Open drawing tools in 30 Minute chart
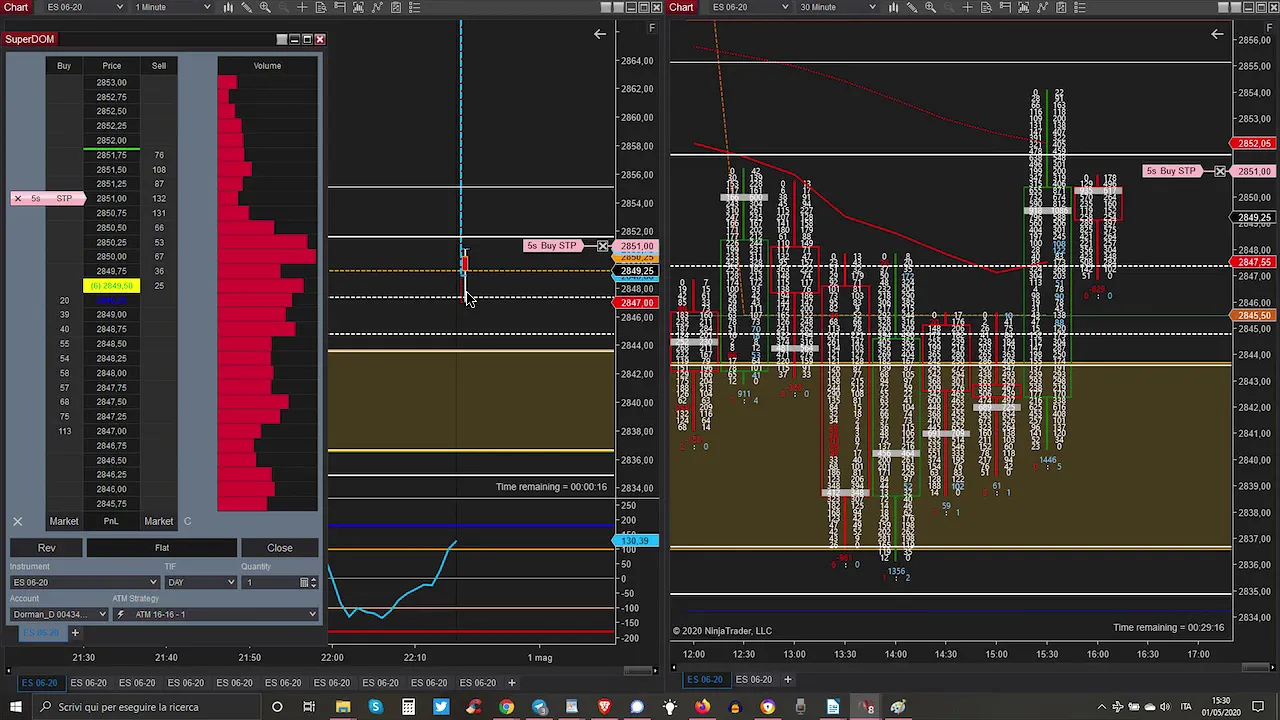The image size is (1280, 720). [x=912, y=7]
